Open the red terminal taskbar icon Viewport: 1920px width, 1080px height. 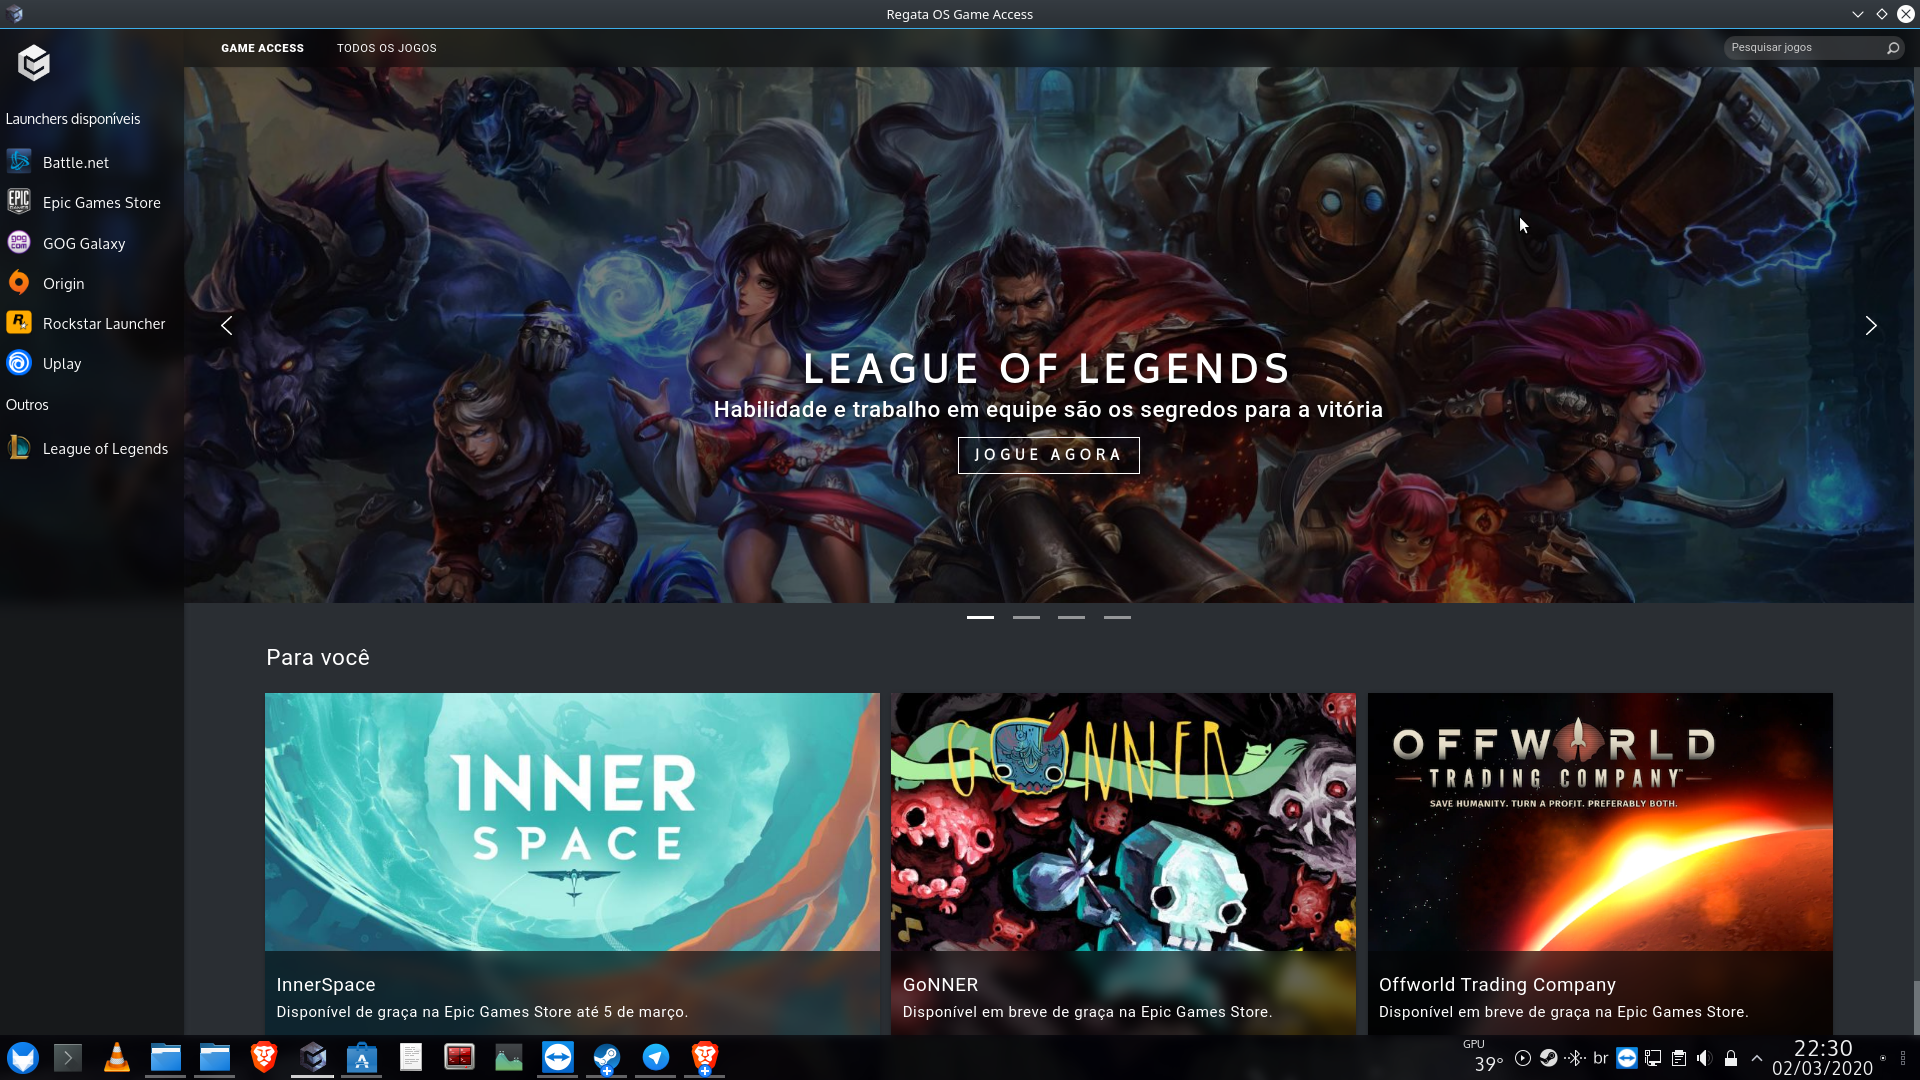pyautogui.click(x=460, y=1057)
